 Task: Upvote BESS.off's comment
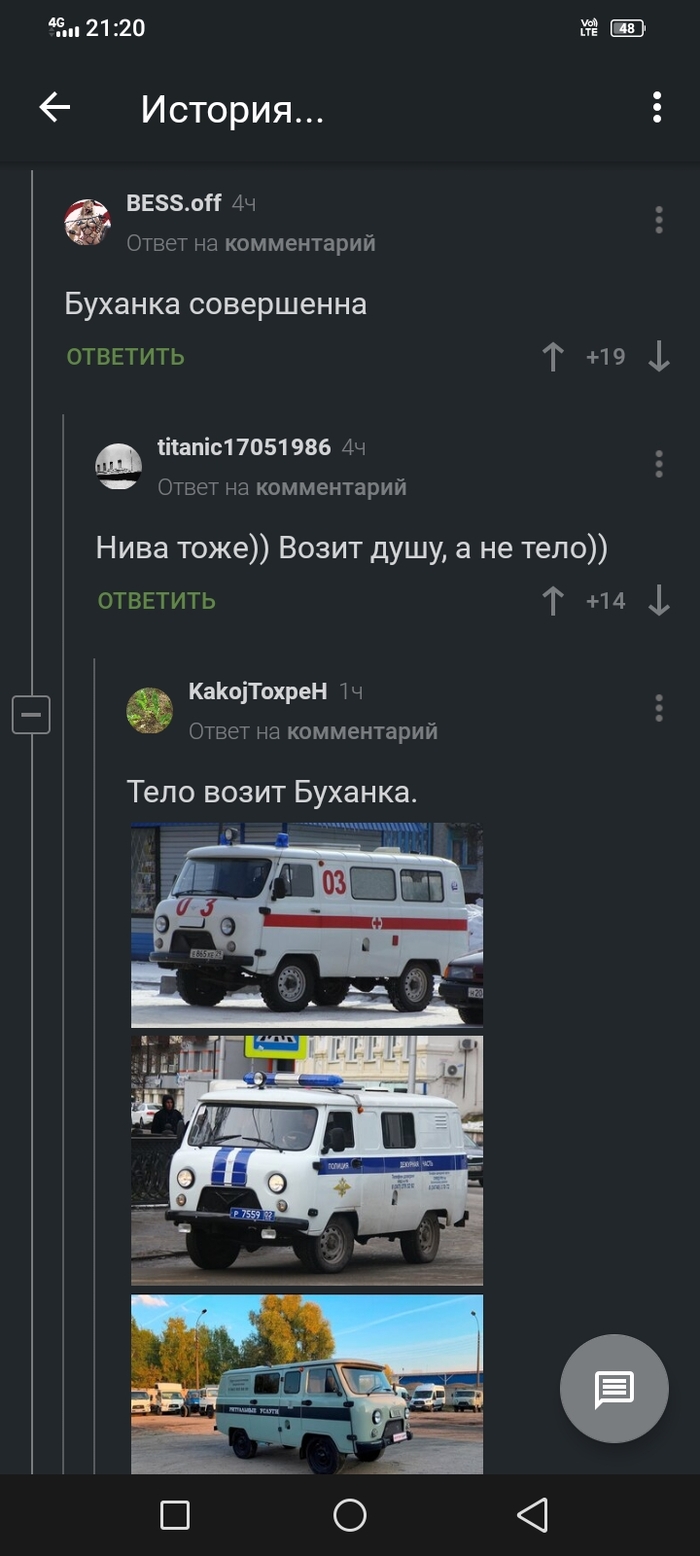pos(553,357)
